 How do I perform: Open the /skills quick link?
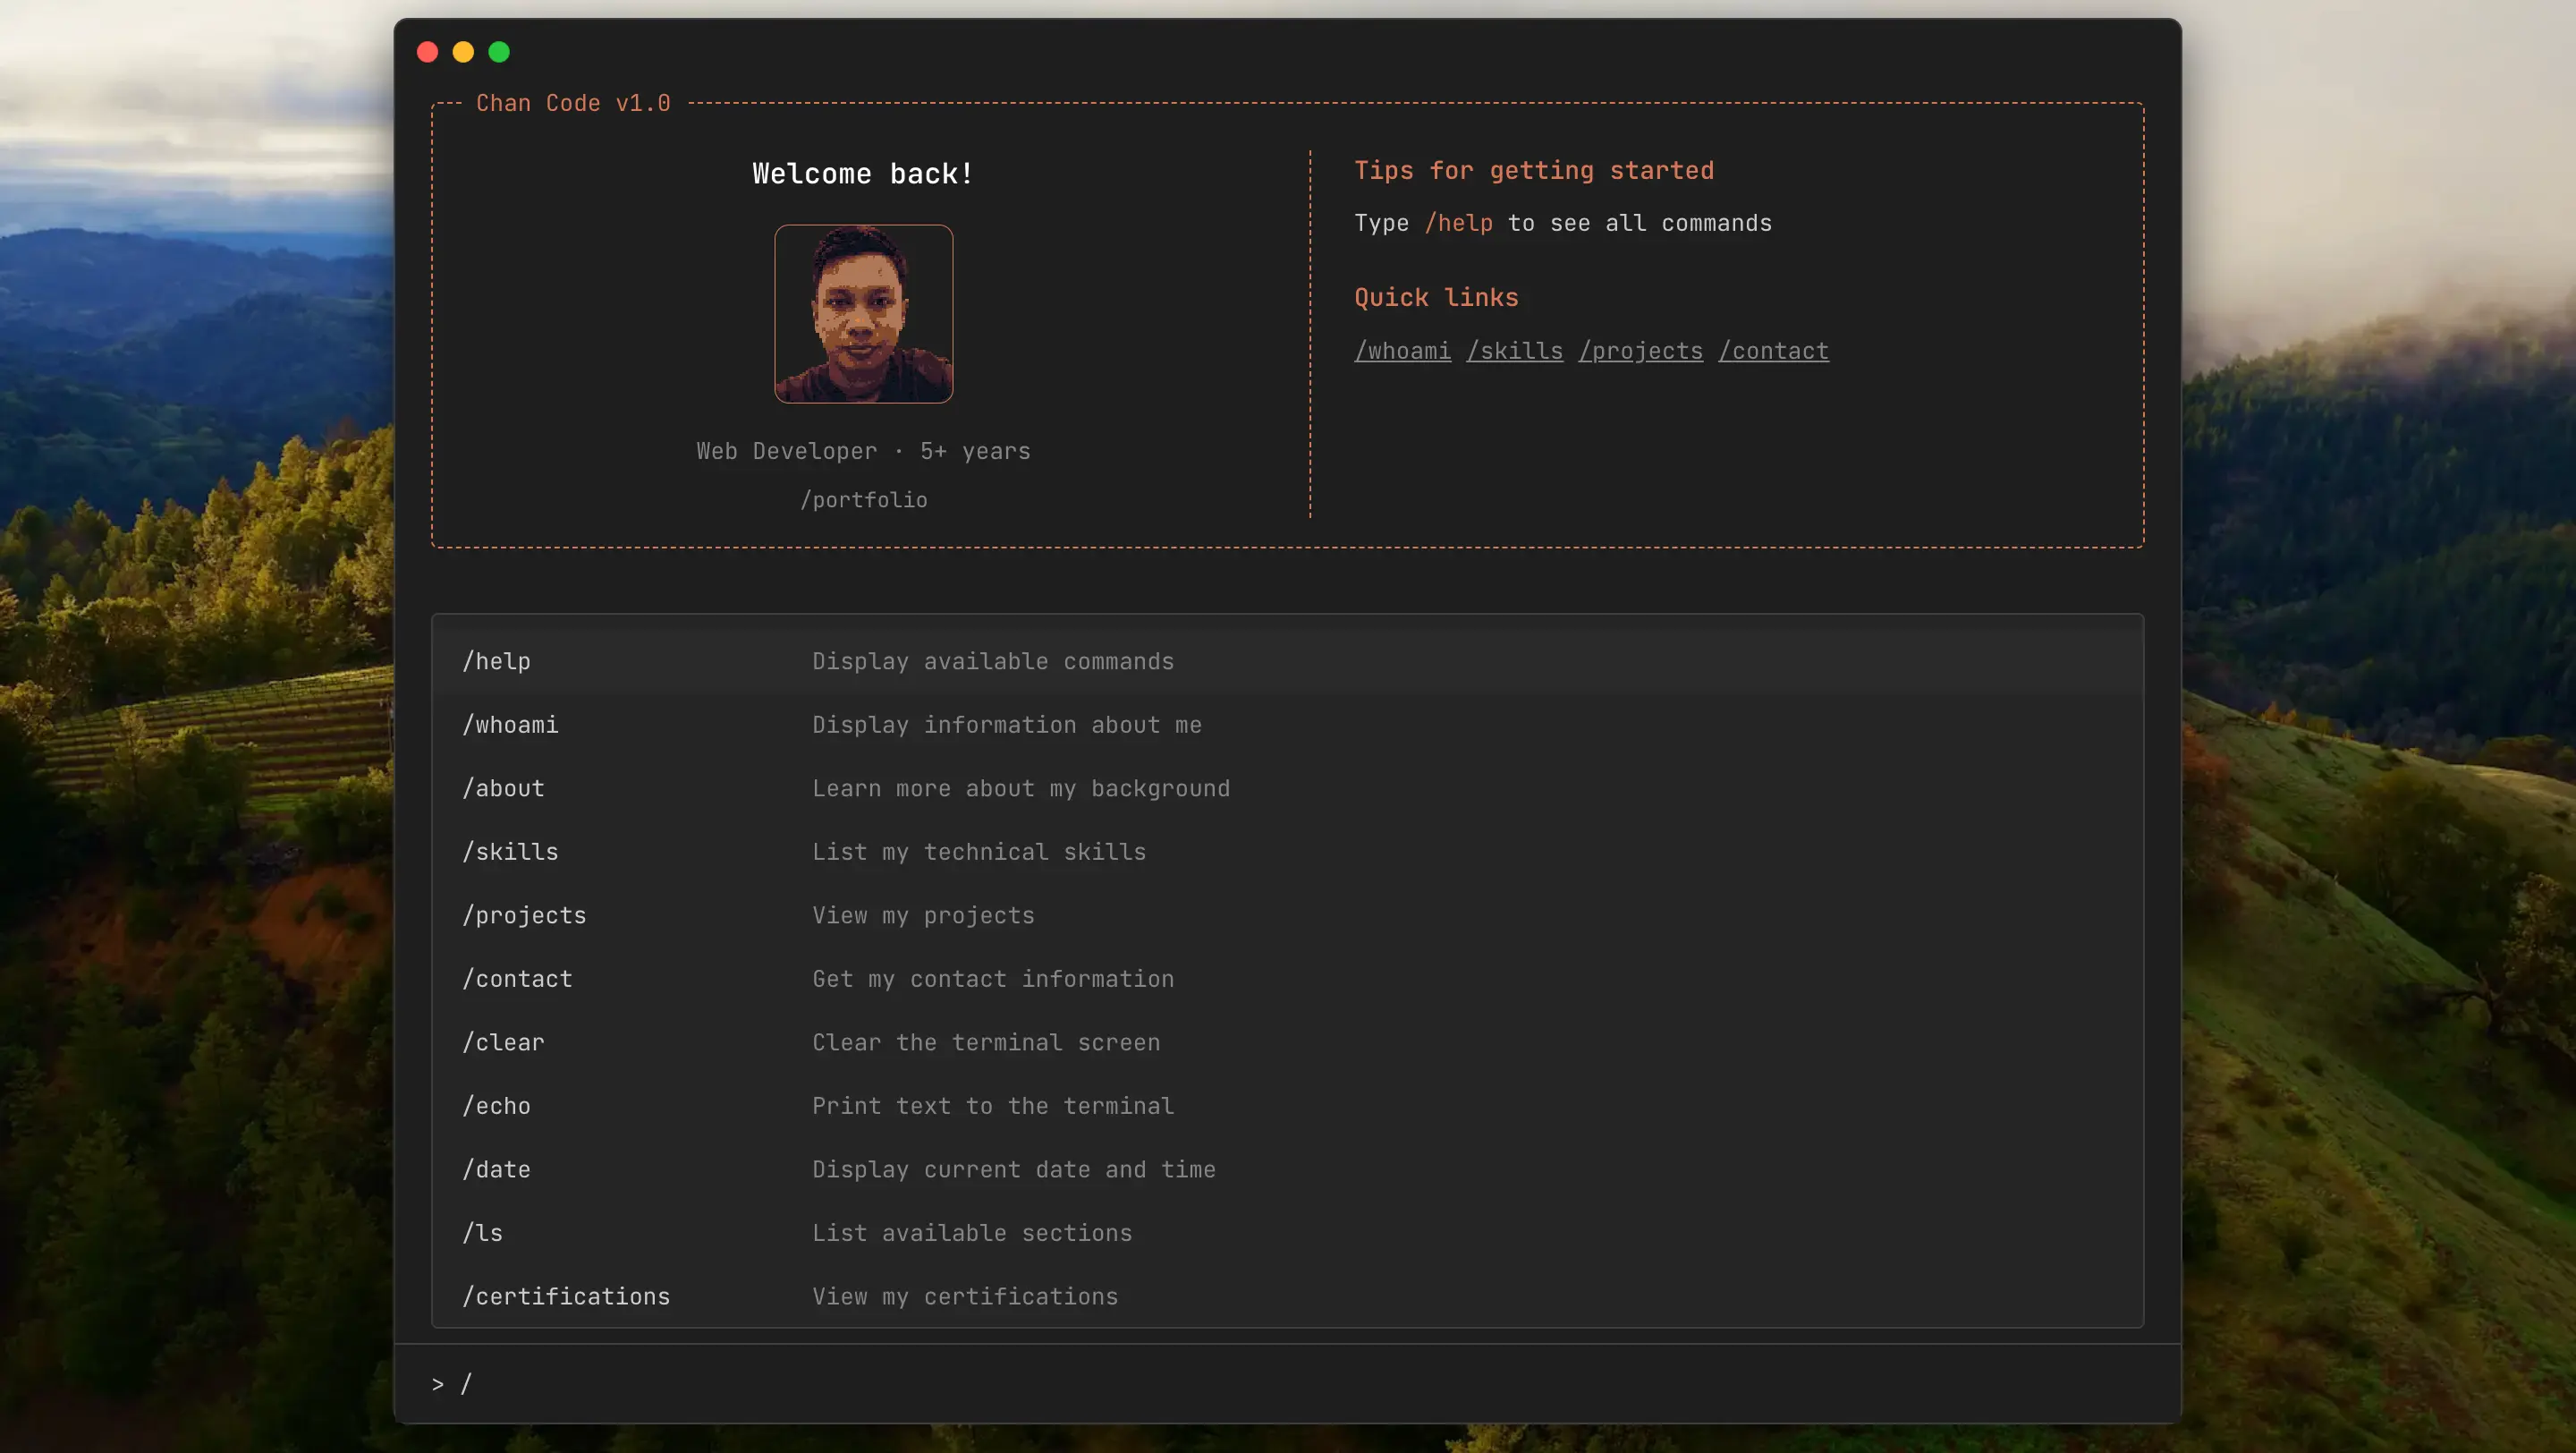1514,351
